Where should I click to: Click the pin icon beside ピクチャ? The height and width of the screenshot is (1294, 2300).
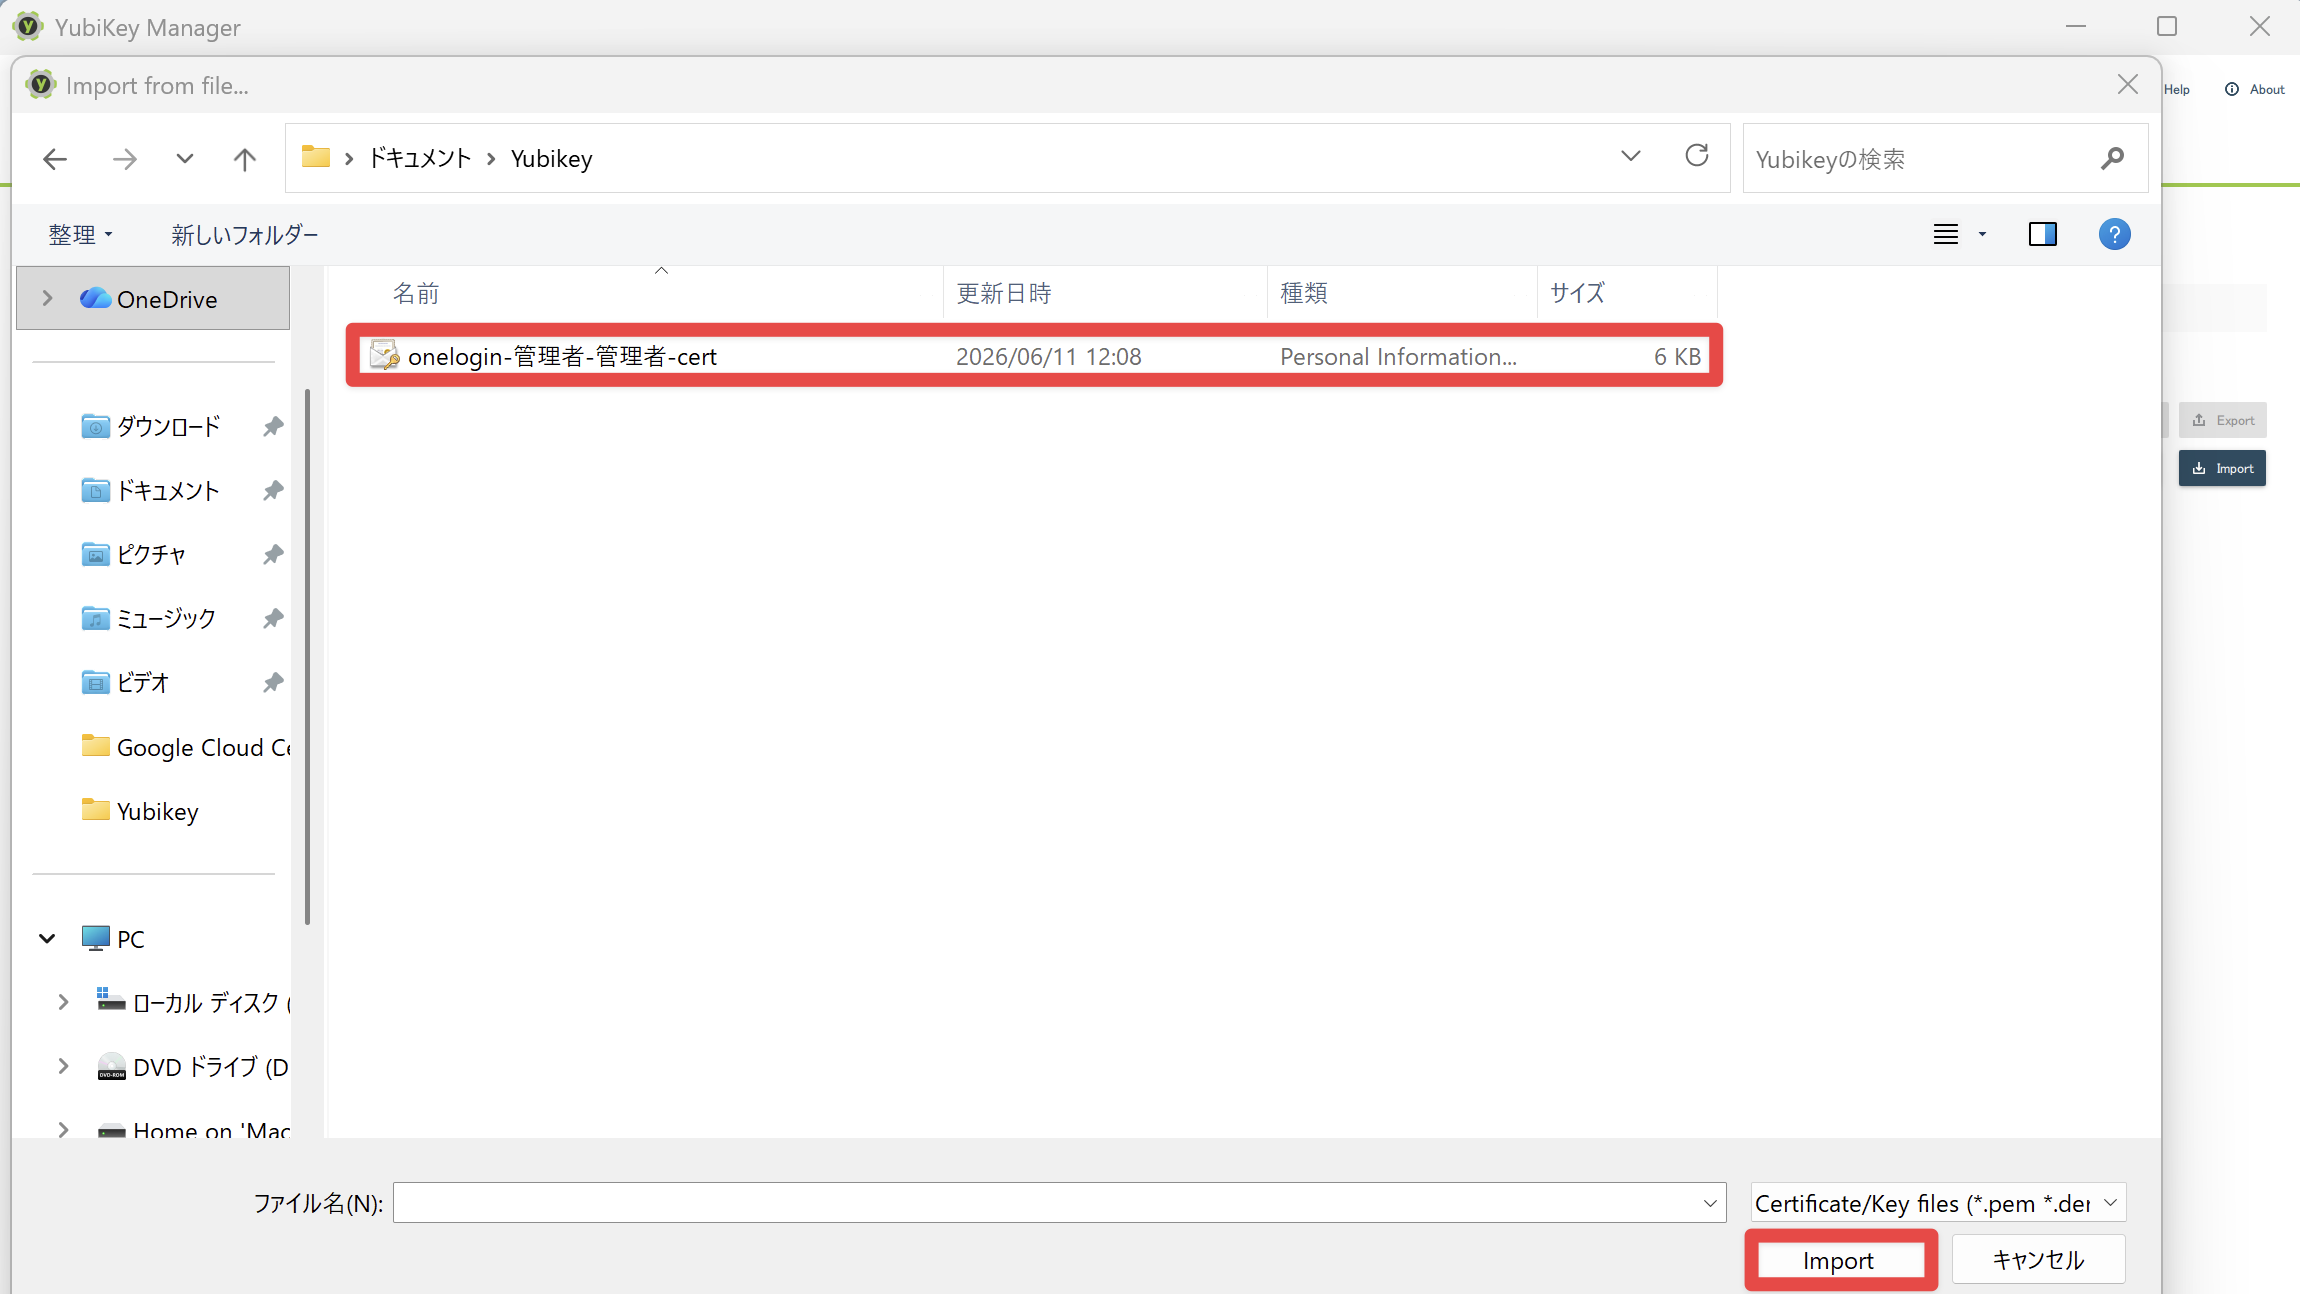point(273,555)
